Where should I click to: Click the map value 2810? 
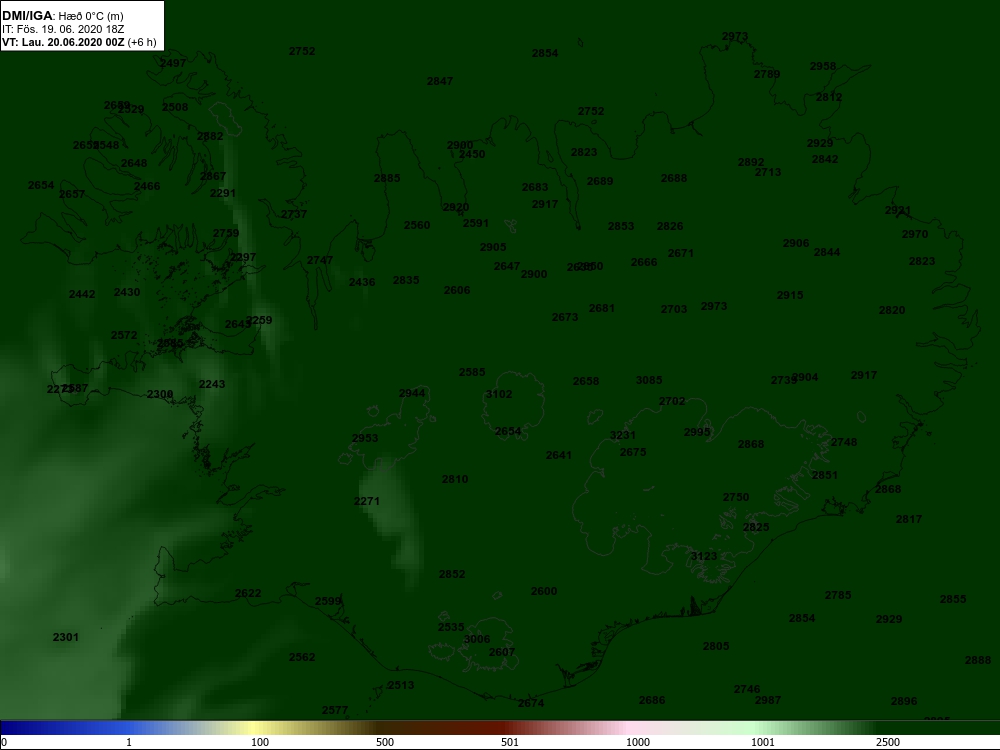tap(455, 480)
